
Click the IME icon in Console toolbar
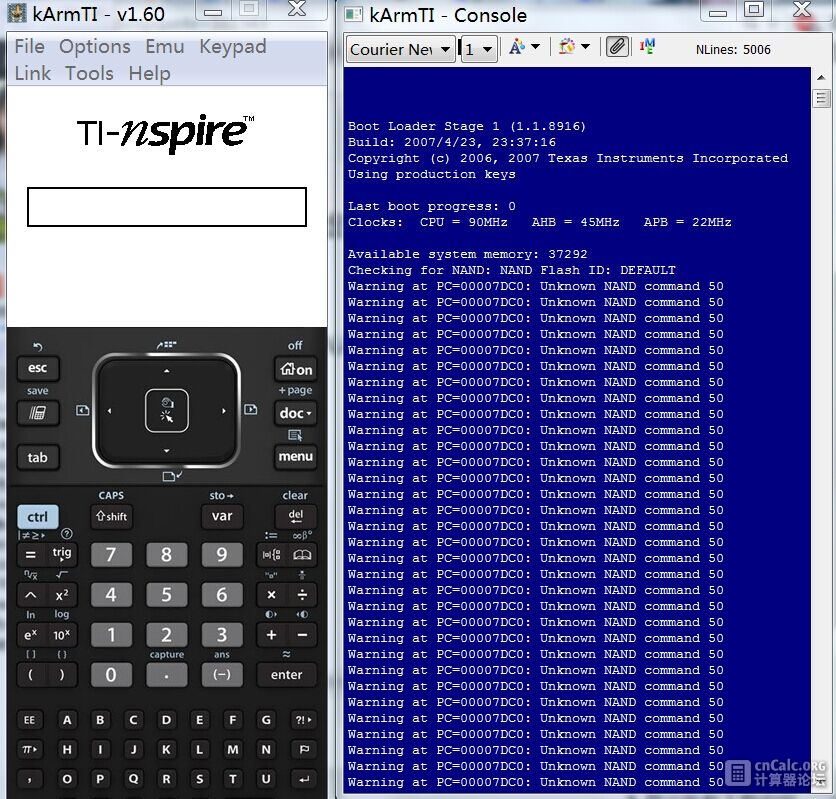coord(647,47)
